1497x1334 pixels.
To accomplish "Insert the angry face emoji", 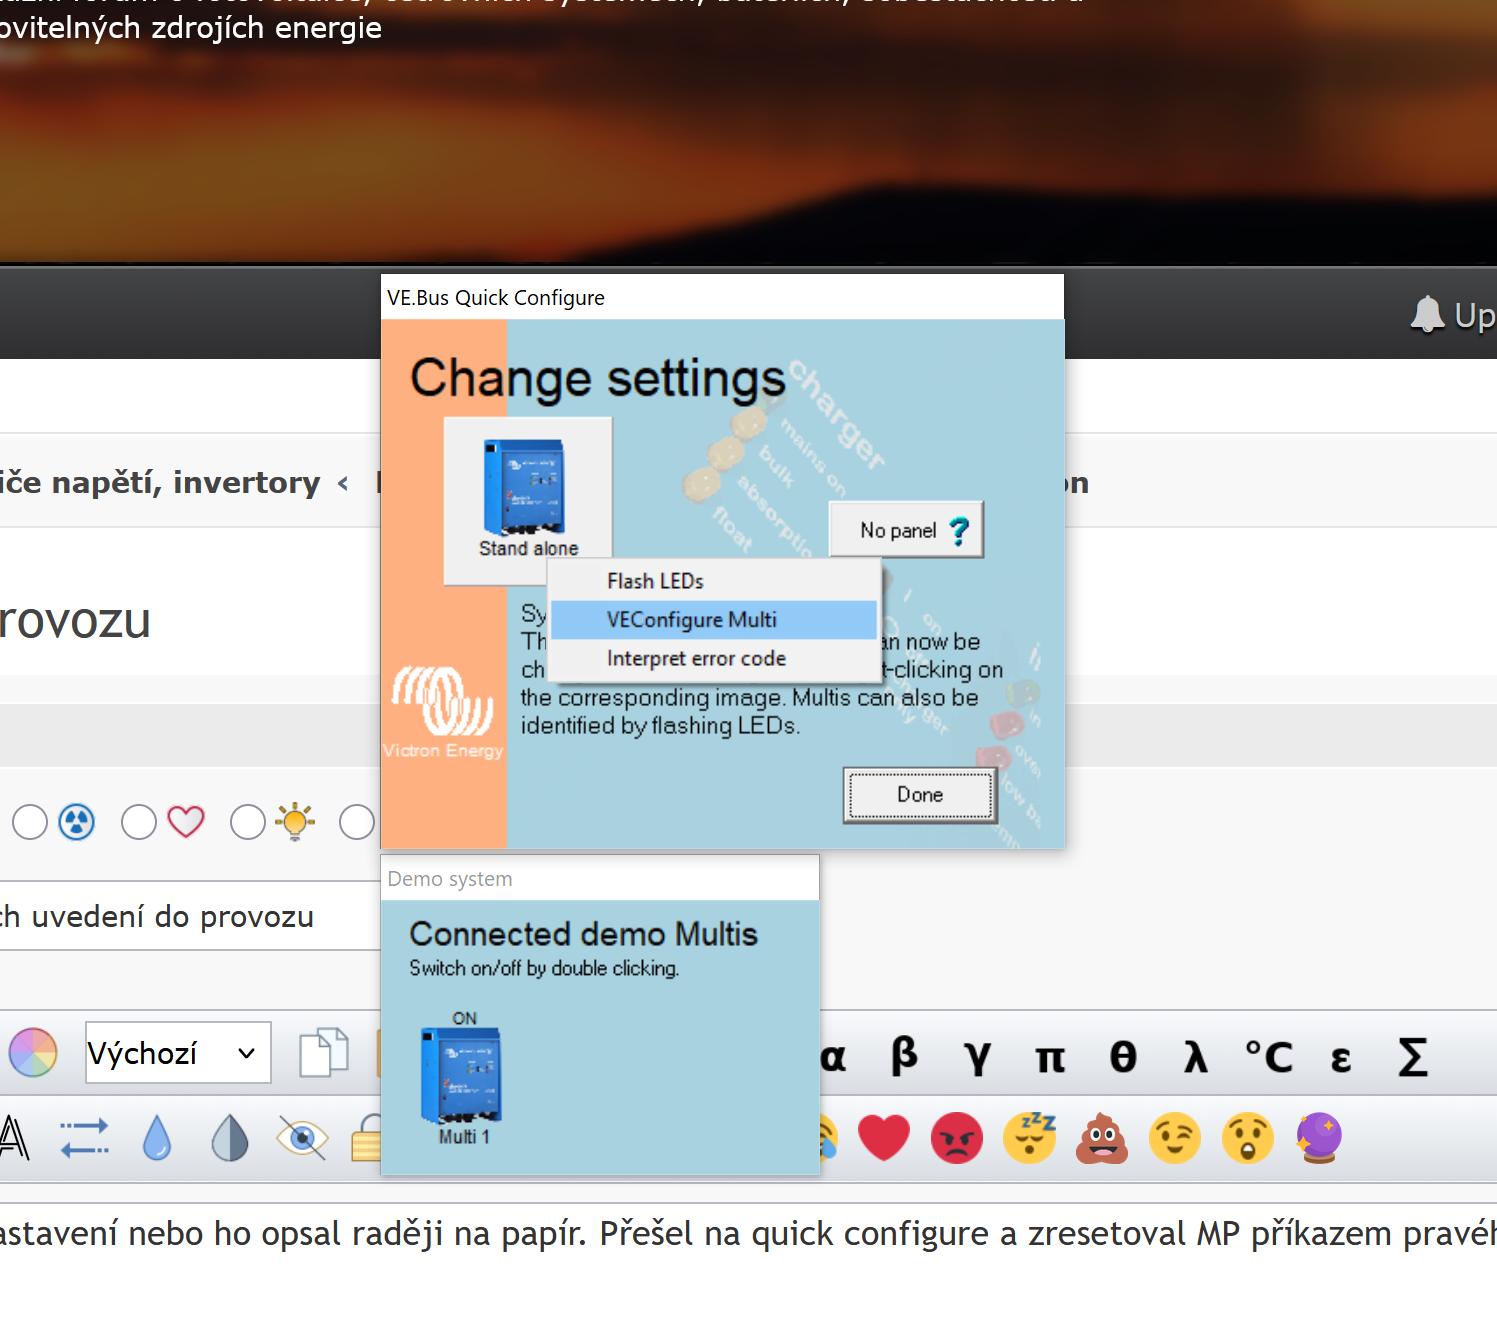I will coord(957,1138).
